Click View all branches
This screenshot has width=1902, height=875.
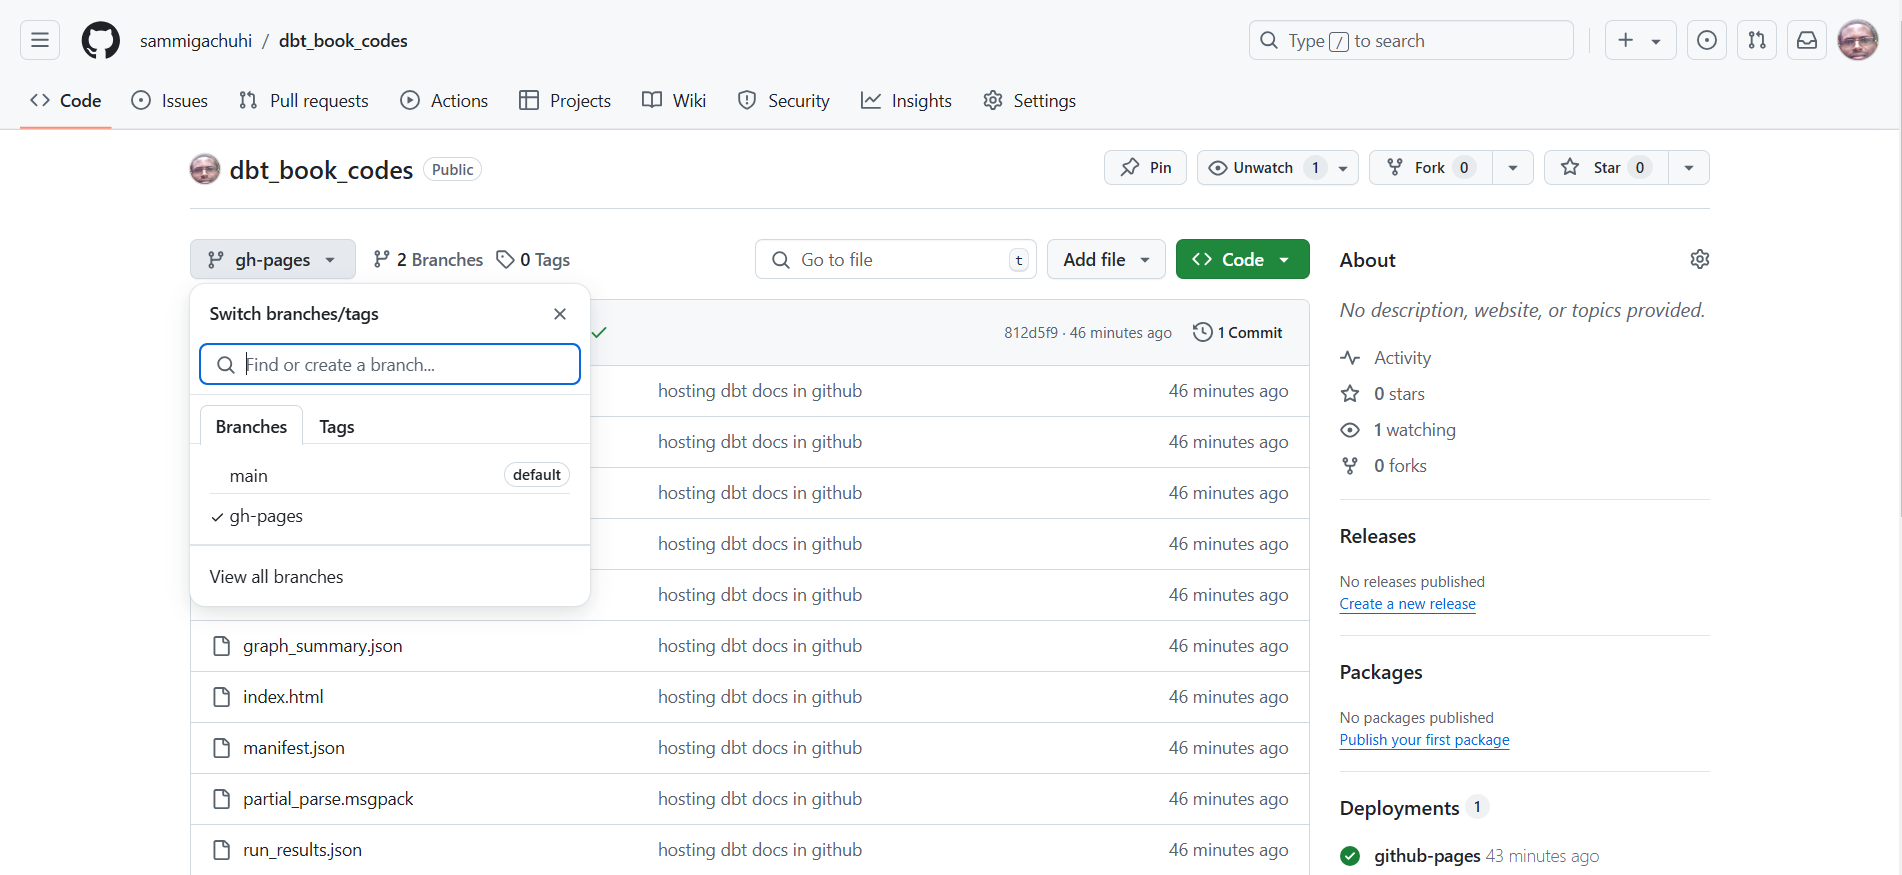[276, 577]
